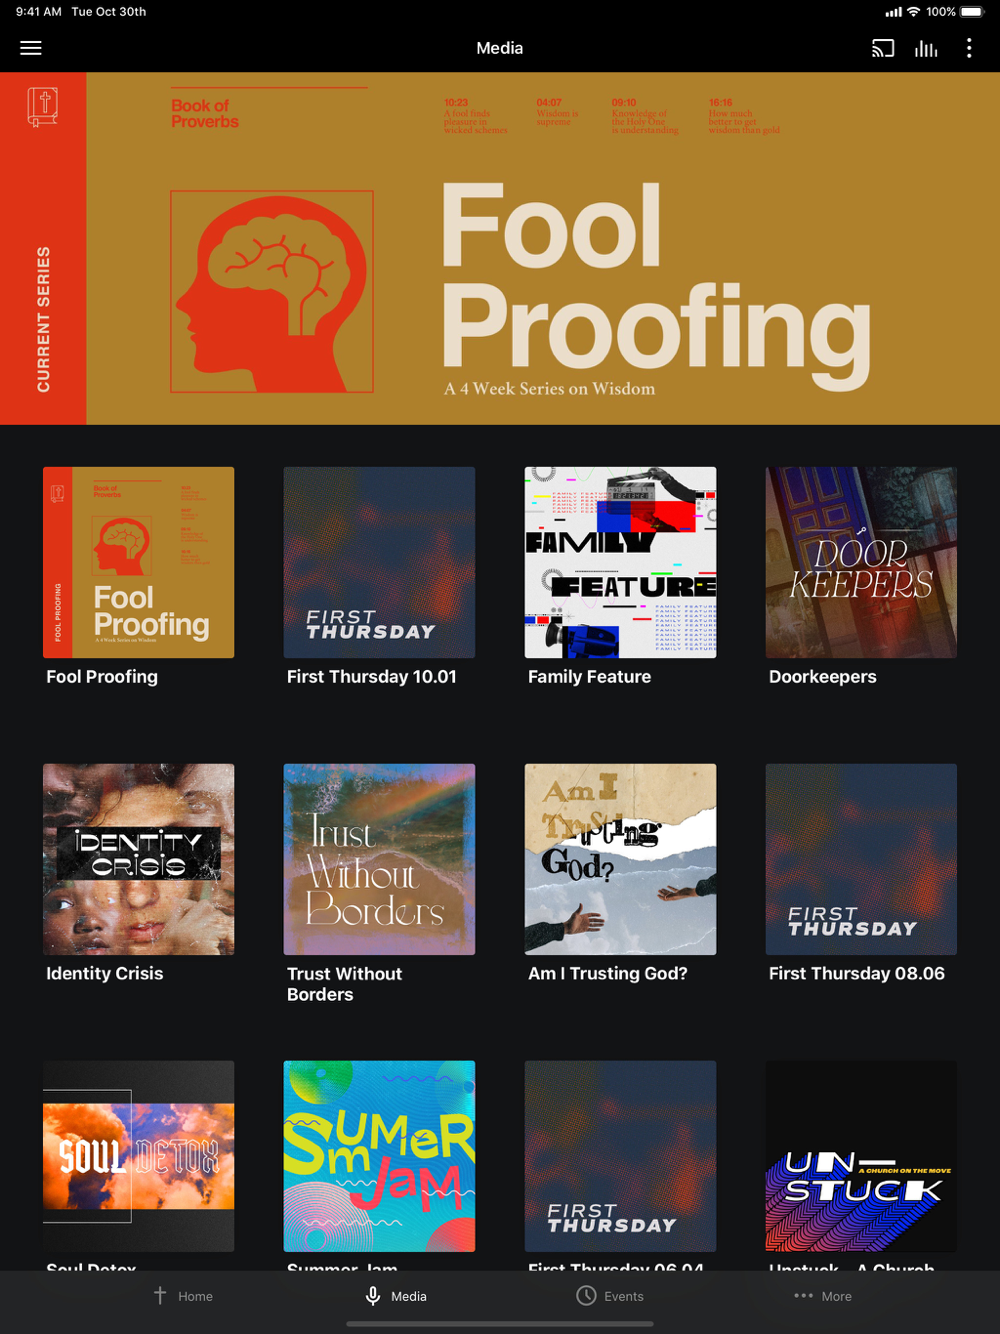Tap the 'Media' header title
Image resolution: width=1000 pixels, height=1334 pixels.
500,48
